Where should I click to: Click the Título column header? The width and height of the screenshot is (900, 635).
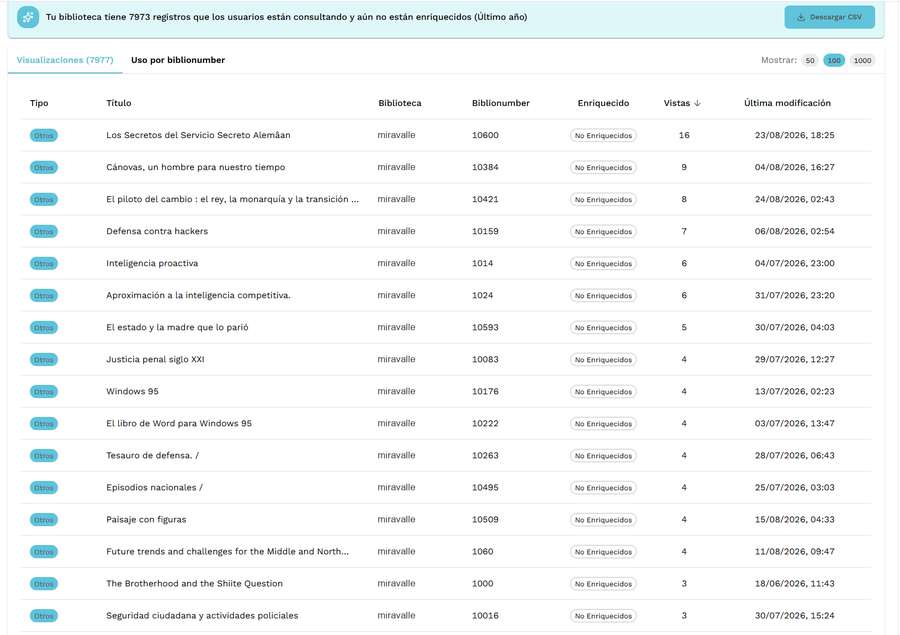coord(119,103)
